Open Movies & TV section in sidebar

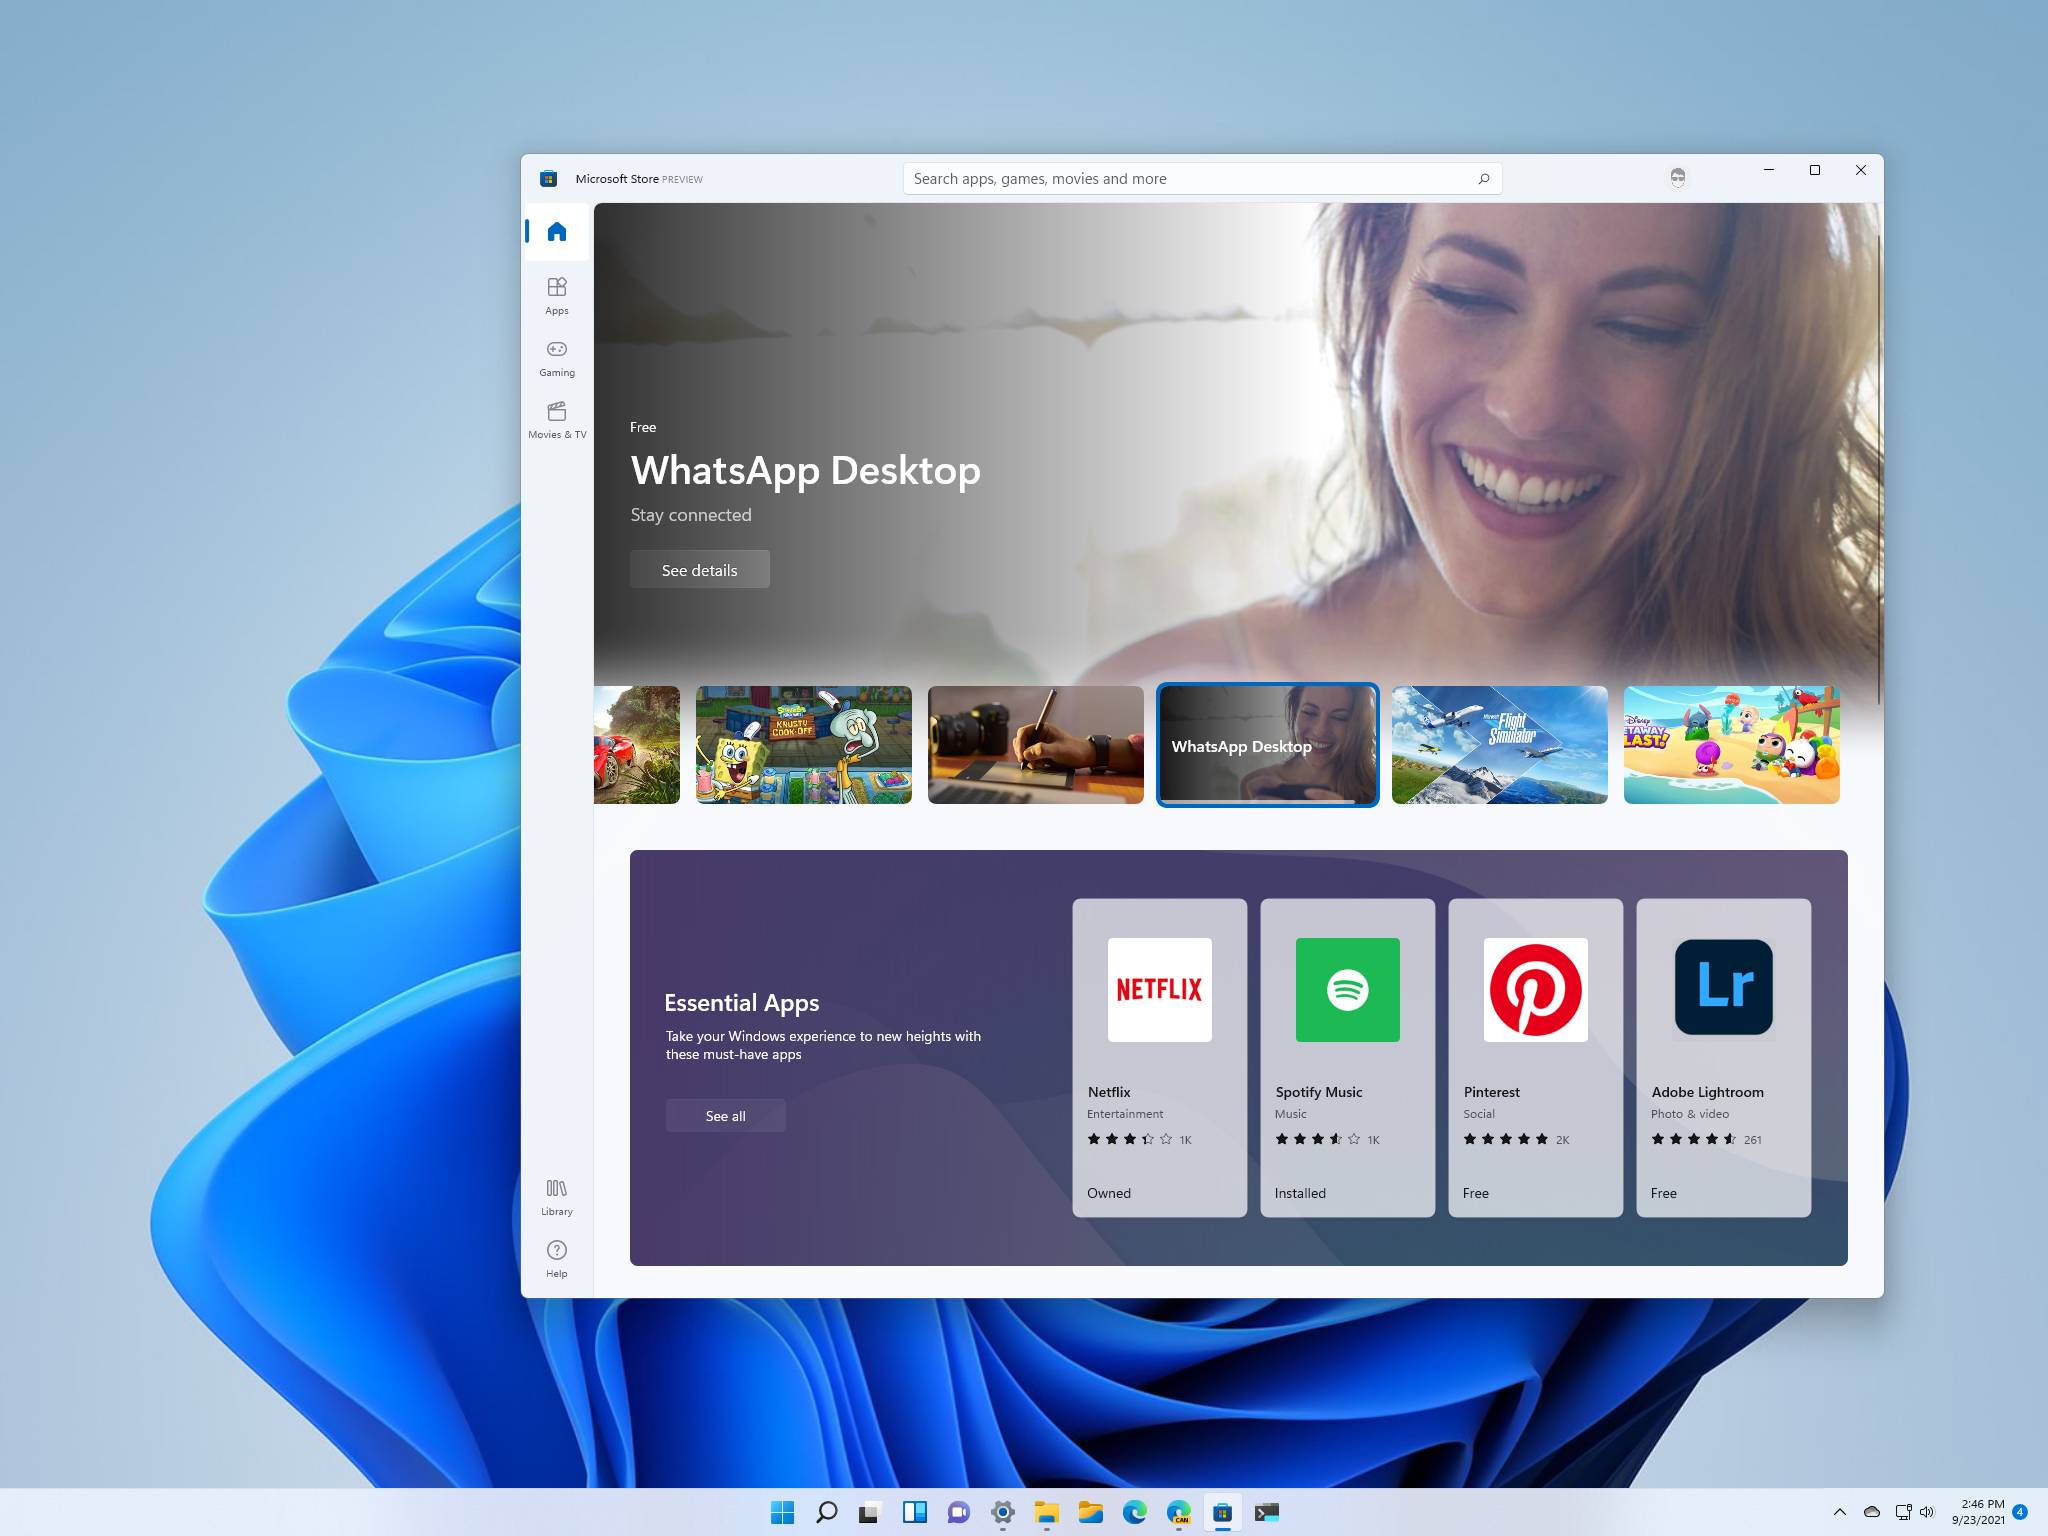557,420
